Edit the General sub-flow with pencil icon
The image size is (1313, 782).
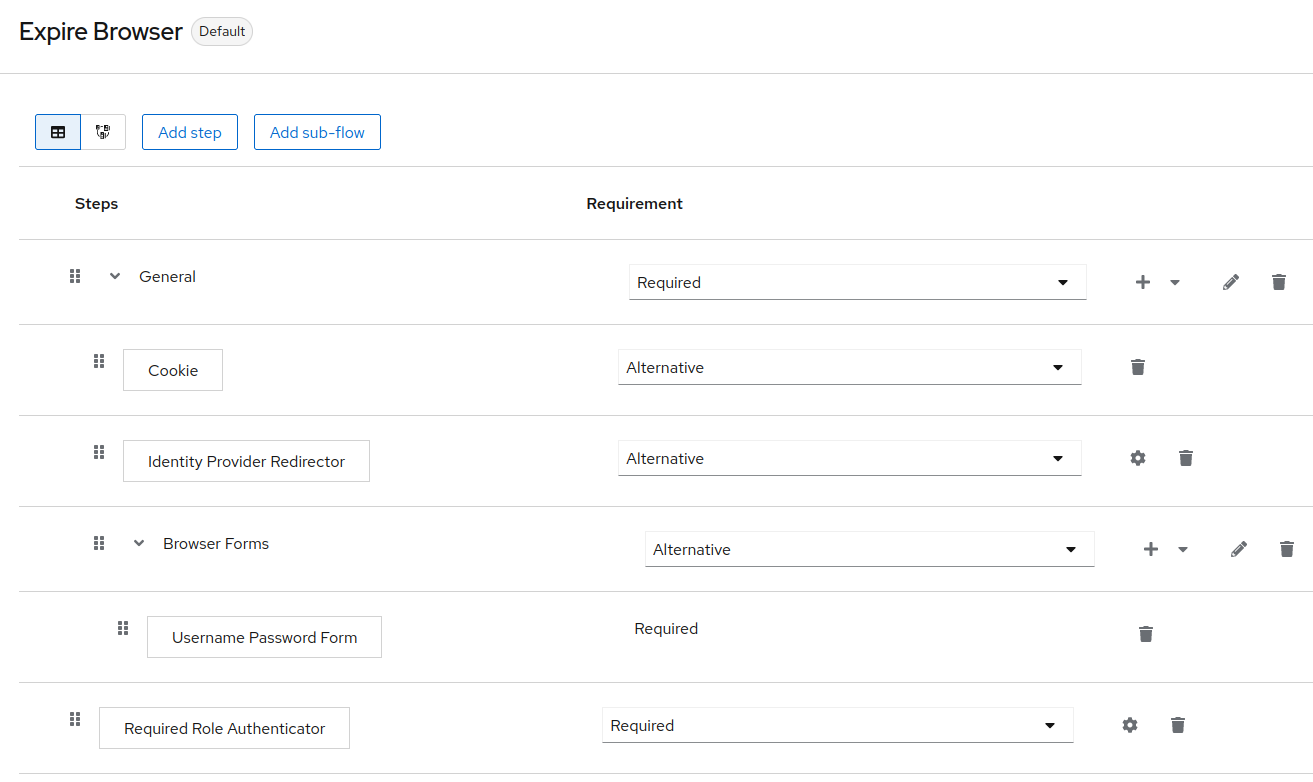1231,283
